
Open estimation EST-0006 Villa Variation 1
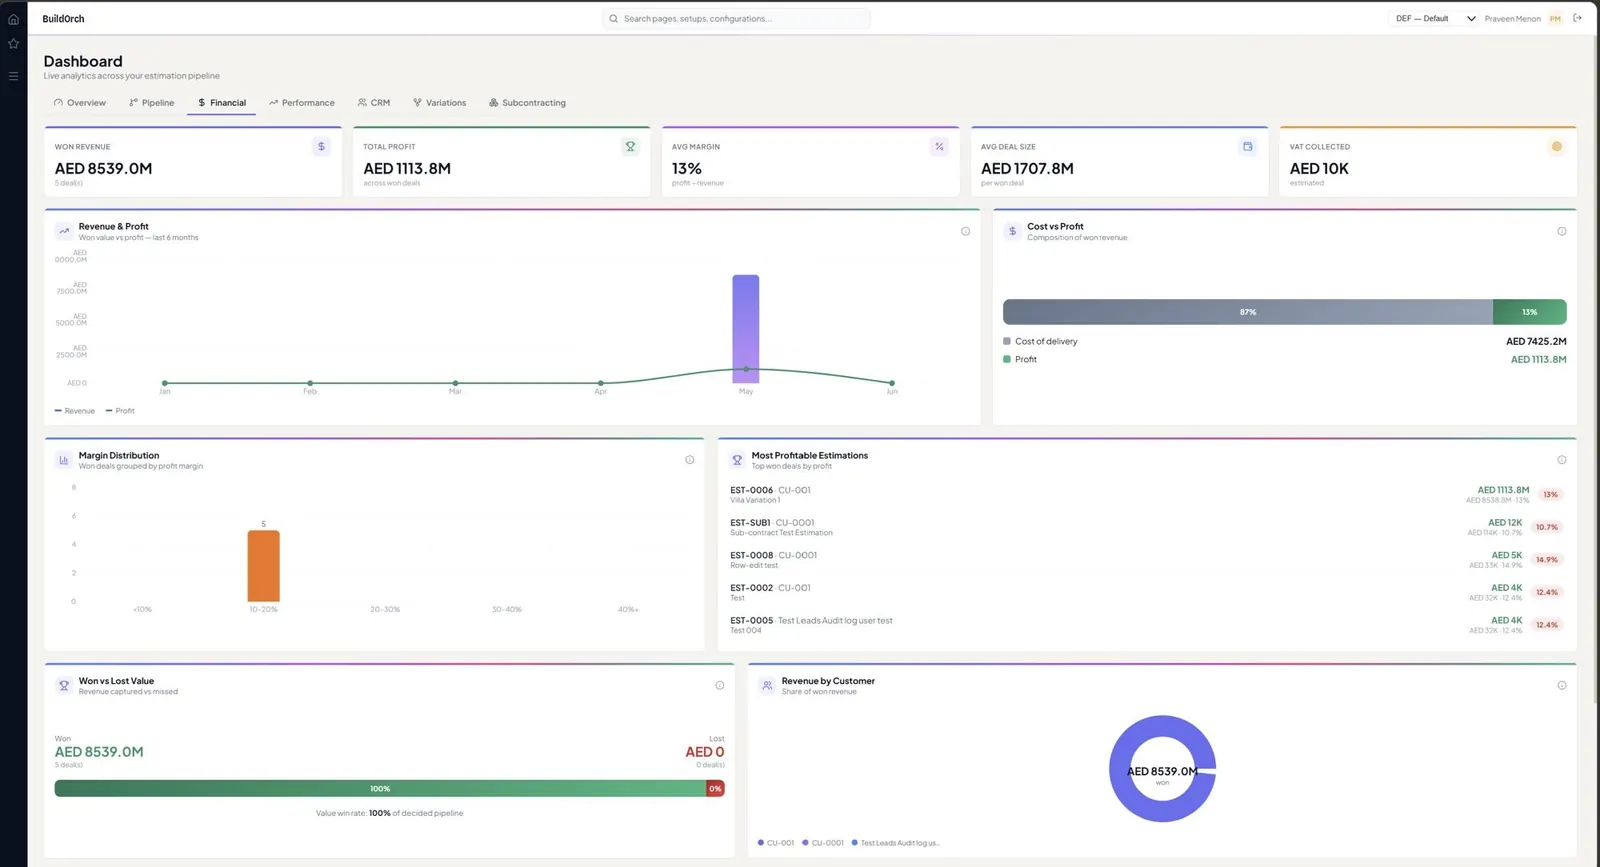[1146, 495]
